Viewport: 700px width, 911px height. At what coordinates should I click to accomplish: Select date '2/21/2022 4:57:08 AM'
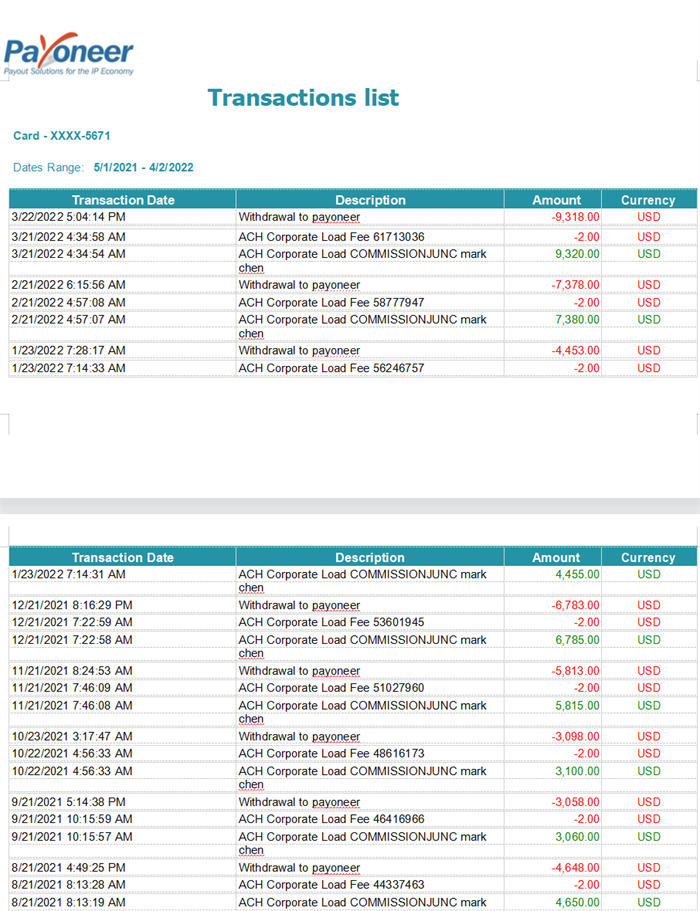pos(69,302)
